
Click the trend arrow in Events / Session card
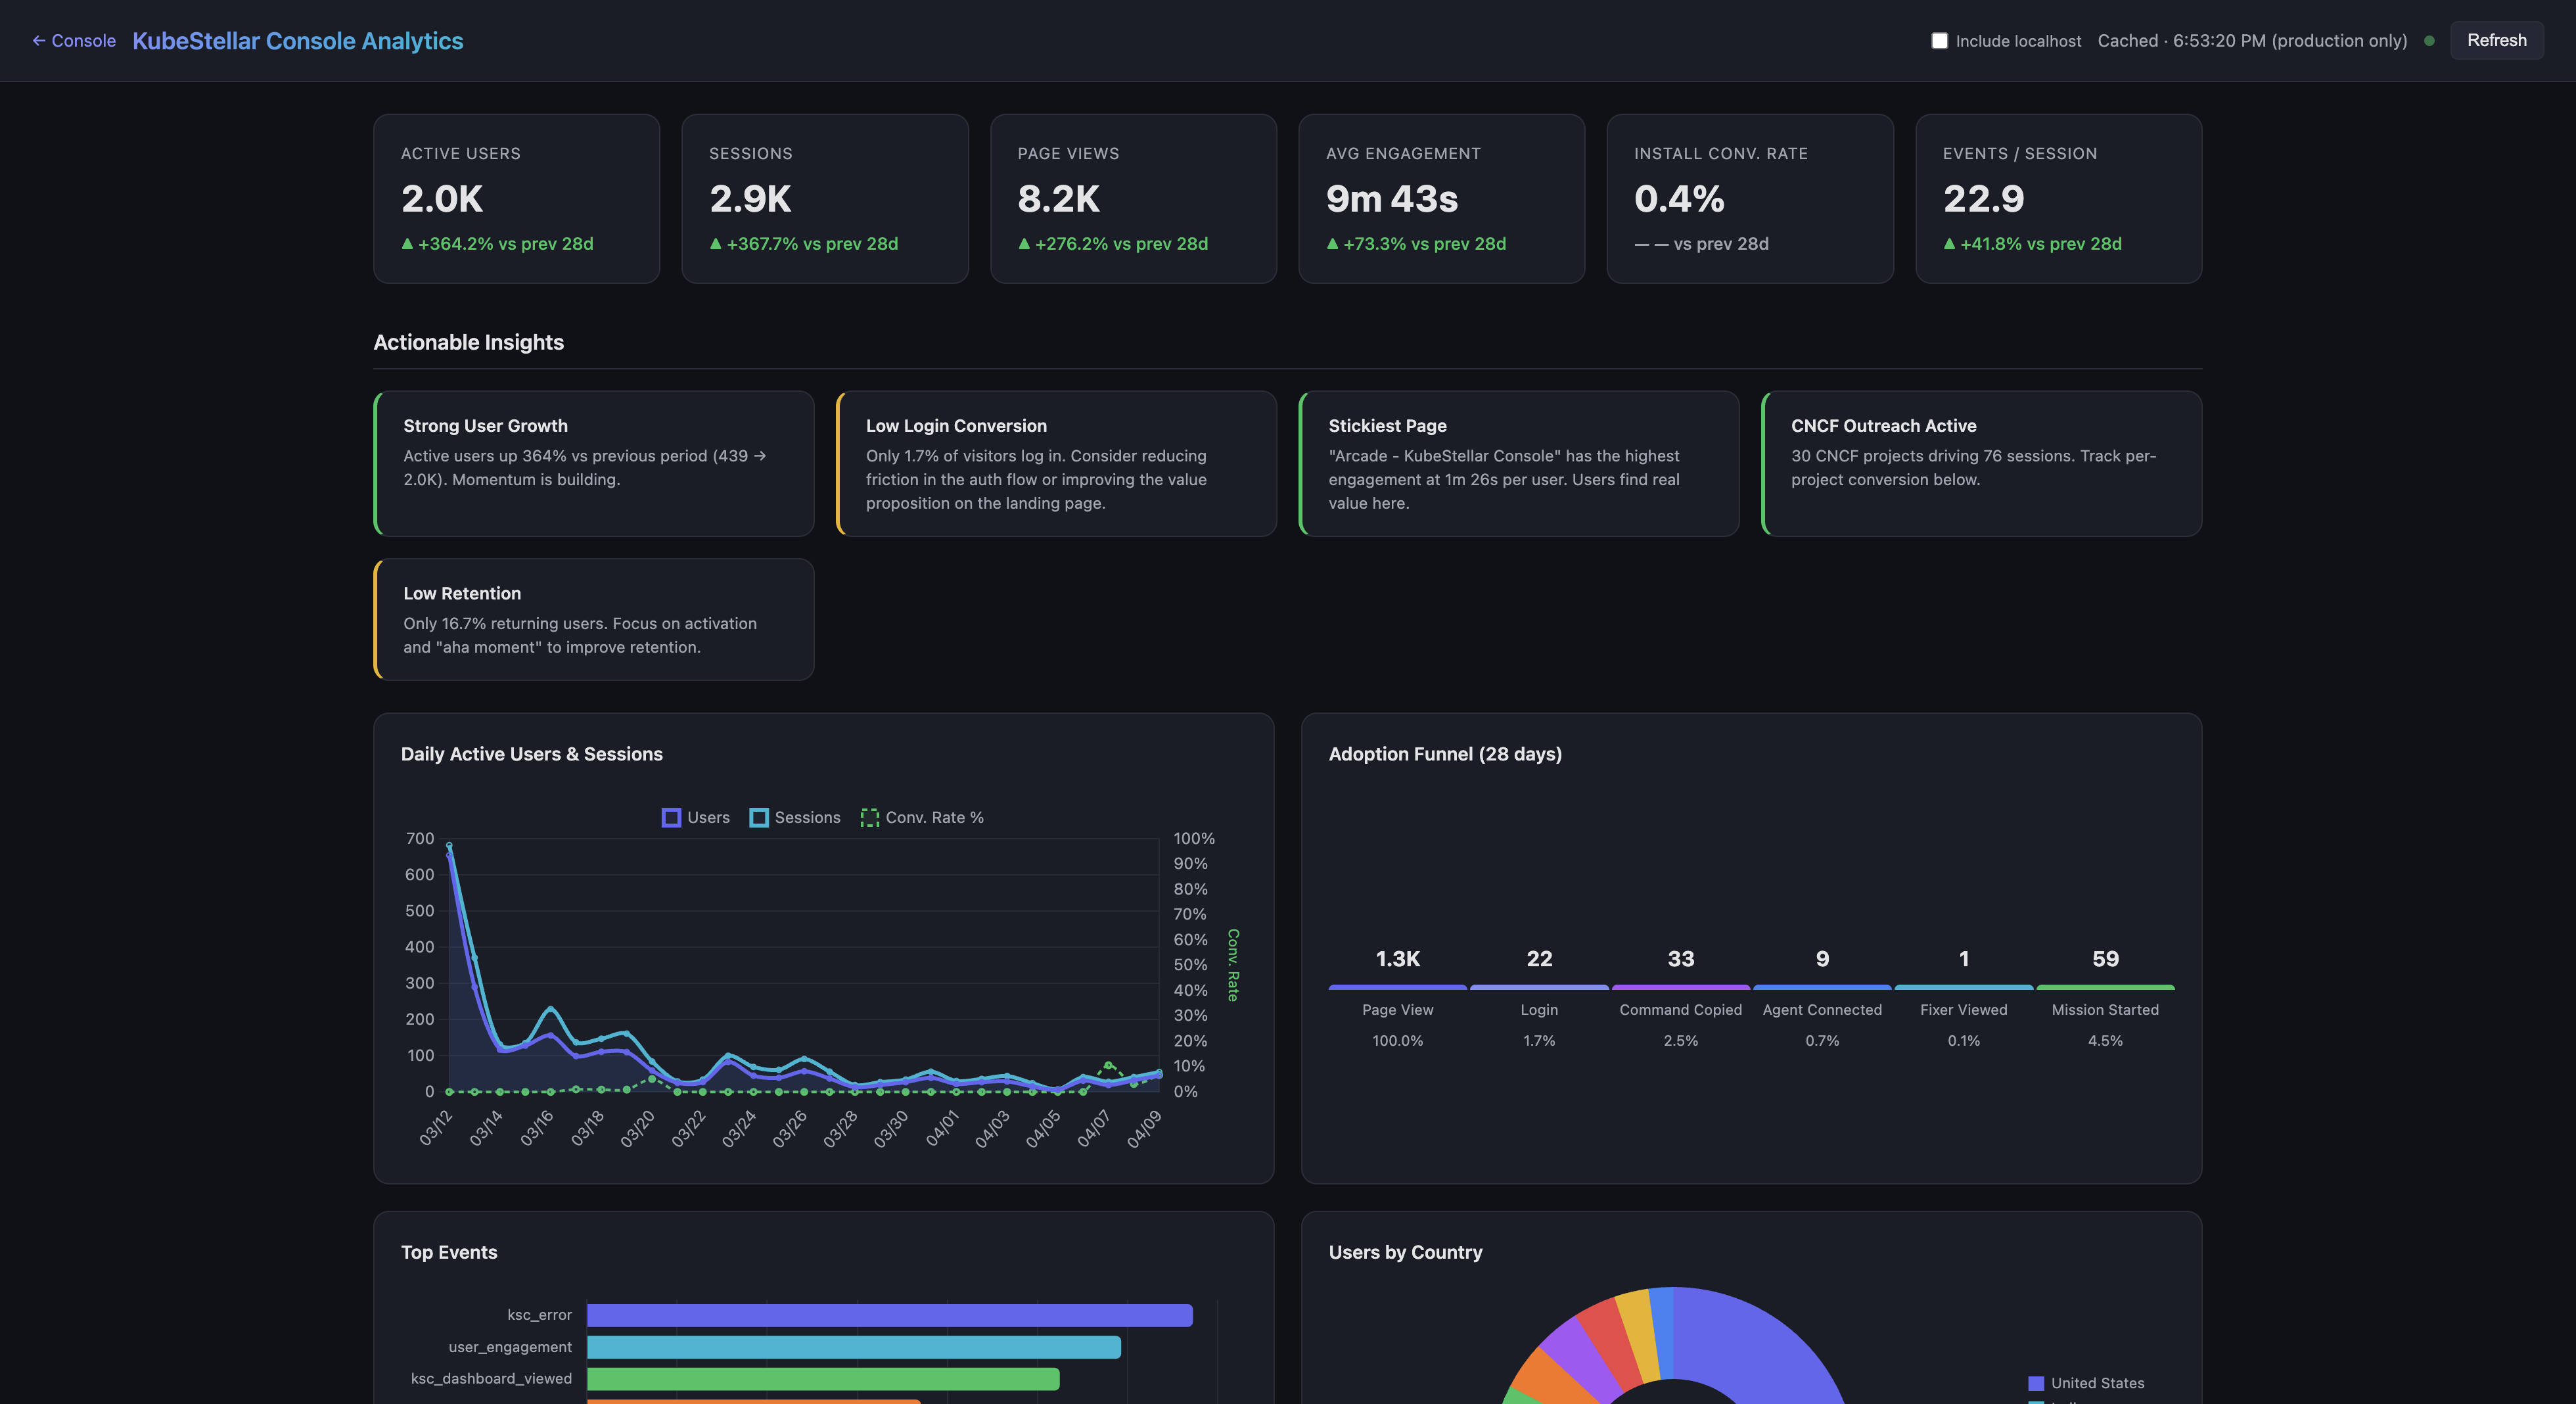point(1949,244)
